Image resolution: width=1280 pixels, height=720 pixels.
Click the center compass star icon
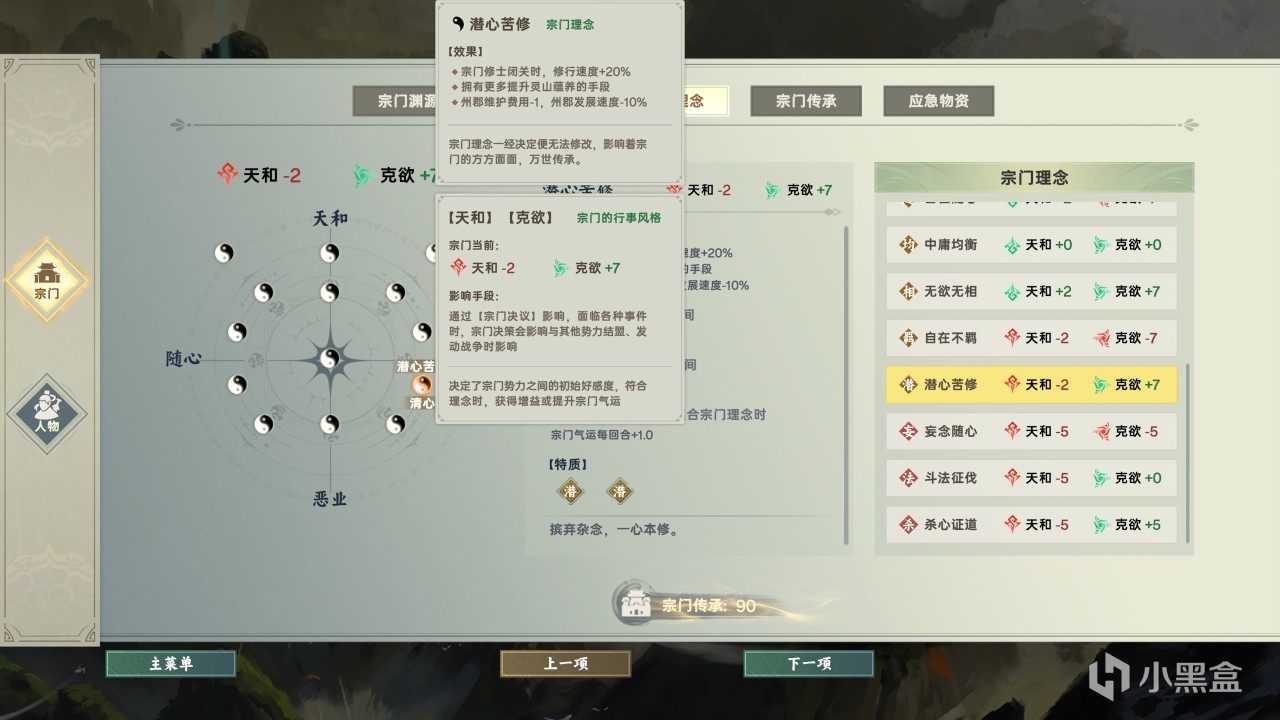click(x=329, y=358)
